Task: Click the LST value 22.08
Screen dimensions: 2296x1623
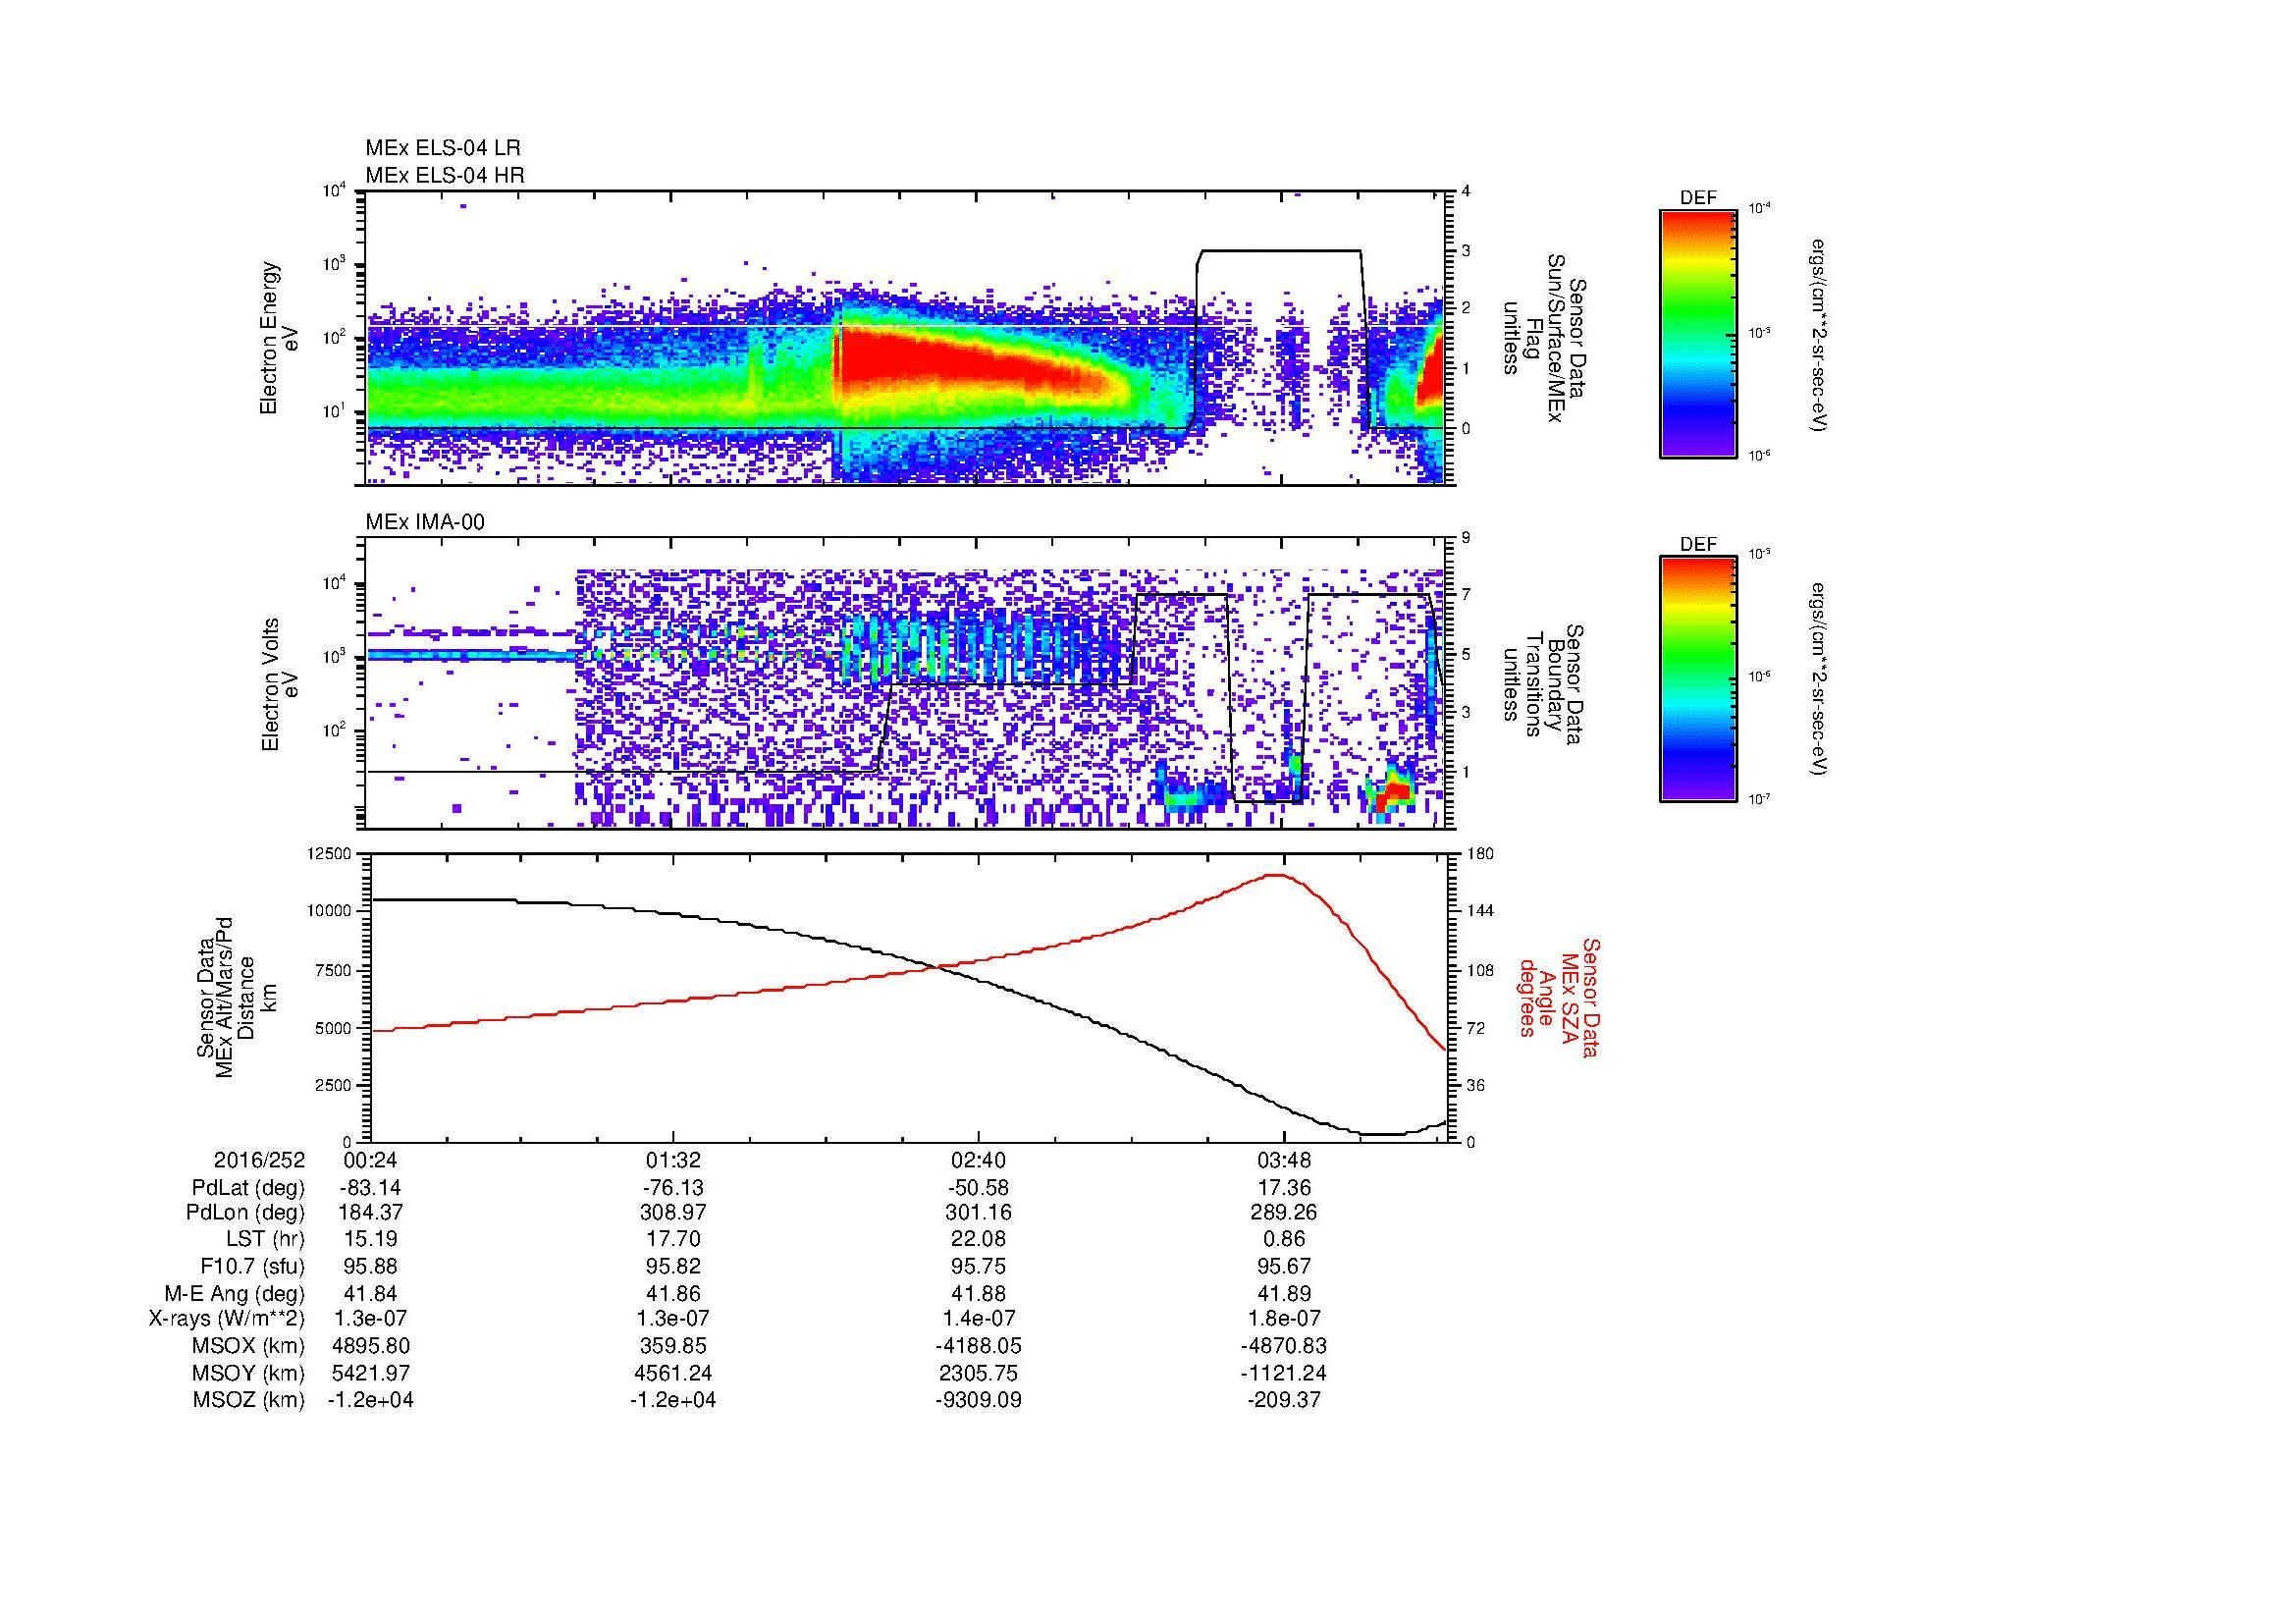Action: (978, 1240)
